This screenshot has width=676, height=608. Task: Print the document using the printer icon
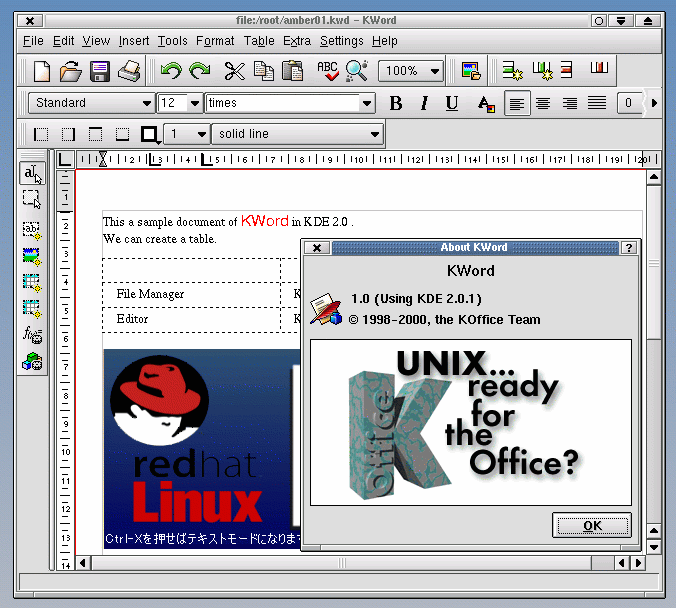(x=129, y=71)
